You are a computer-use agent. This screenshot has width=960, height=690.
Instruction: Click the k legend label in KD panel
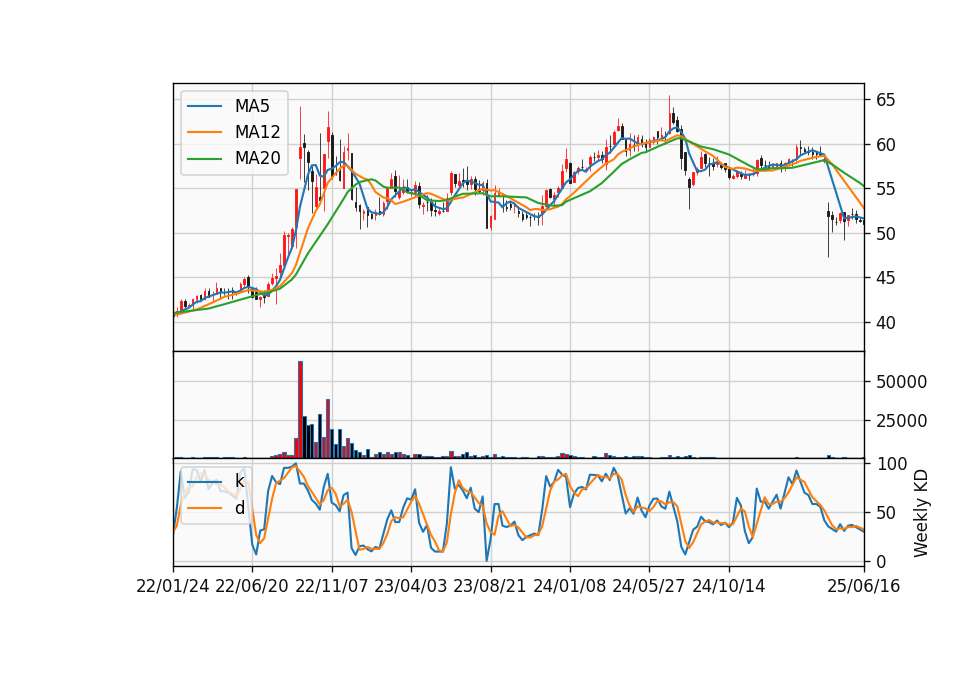pyautogui.click(x=239, y=481)
